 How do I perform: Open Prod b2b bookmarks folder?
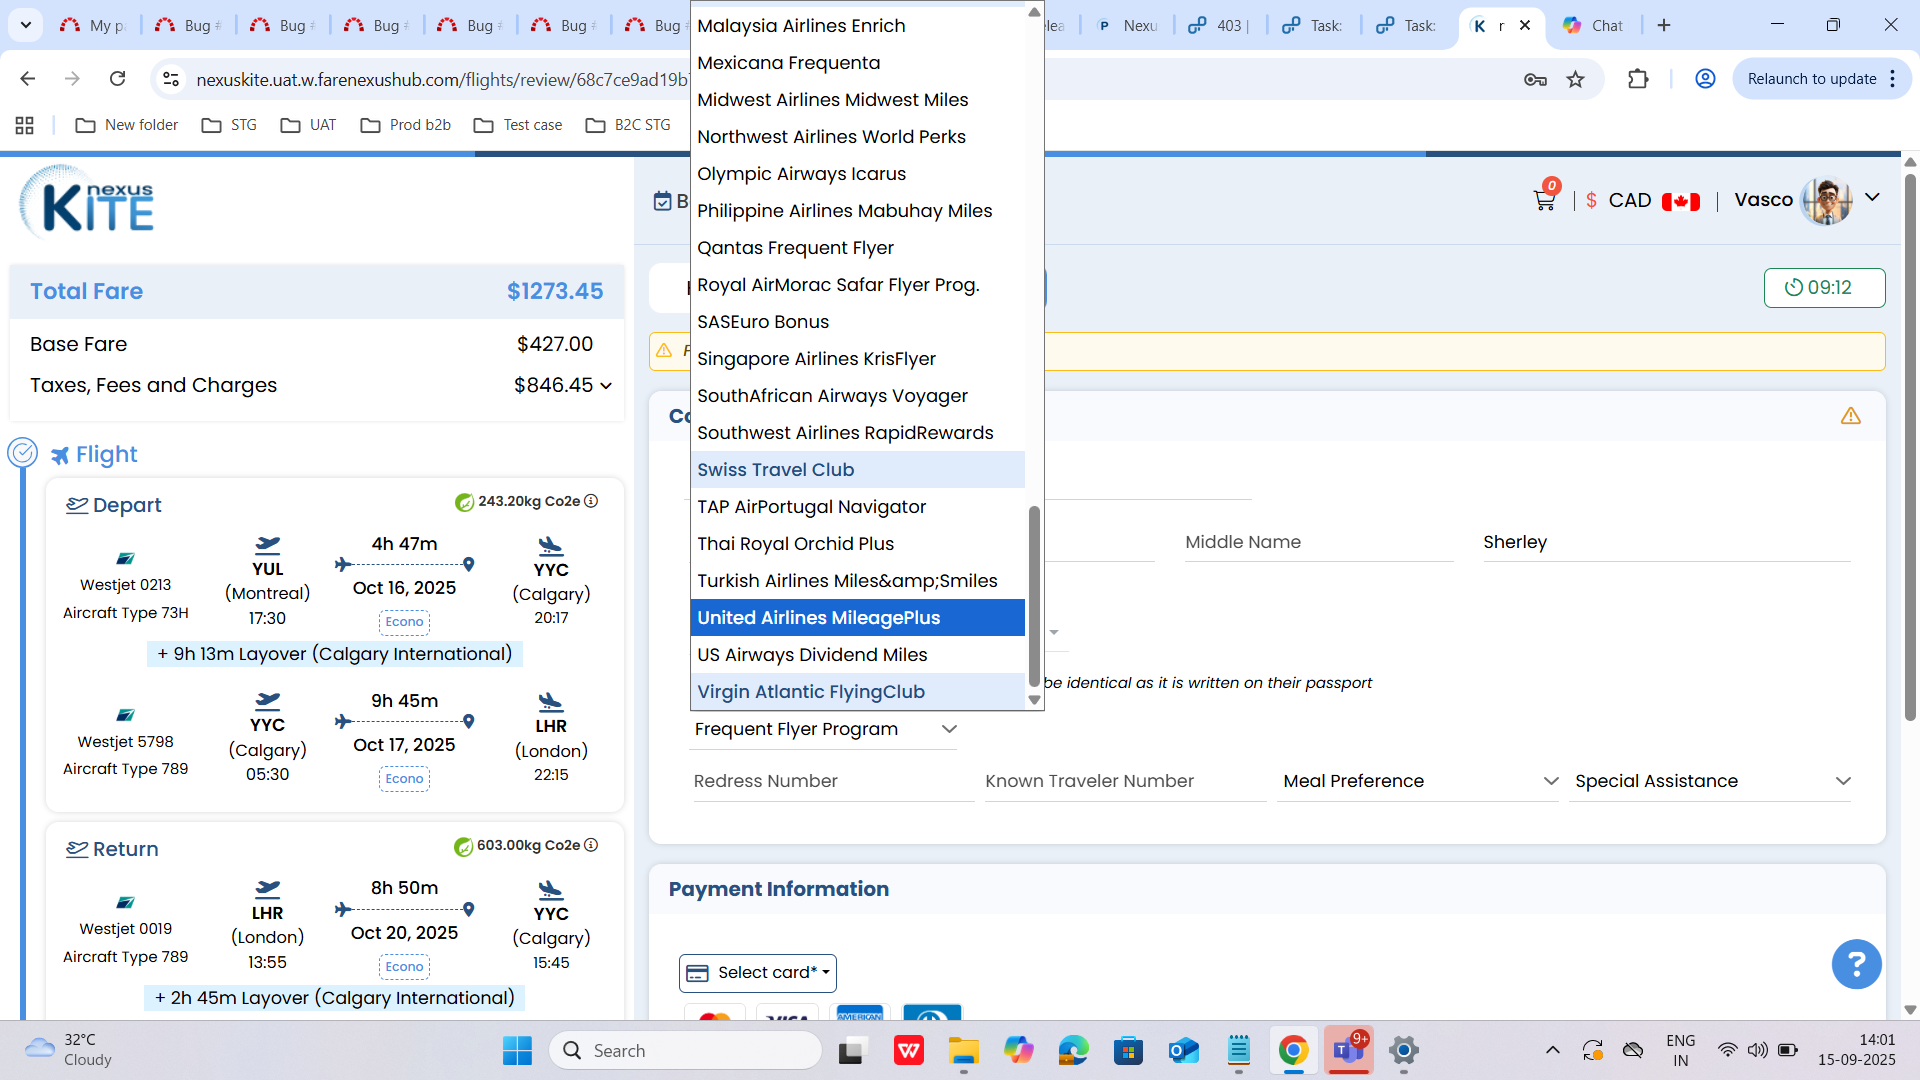405,125
